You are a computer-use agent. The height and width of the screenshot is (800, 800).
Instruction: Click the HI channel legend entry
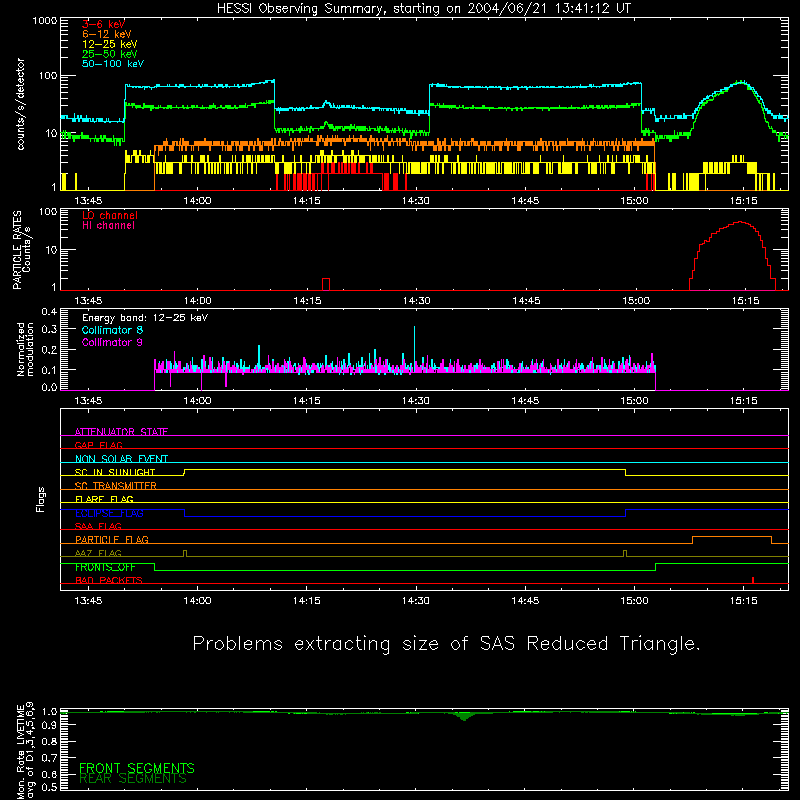(x=108, y=226)
